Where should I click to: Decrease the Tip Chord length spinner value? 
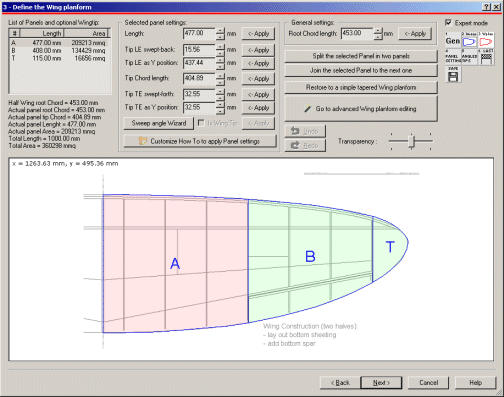[x=220, y=82]
